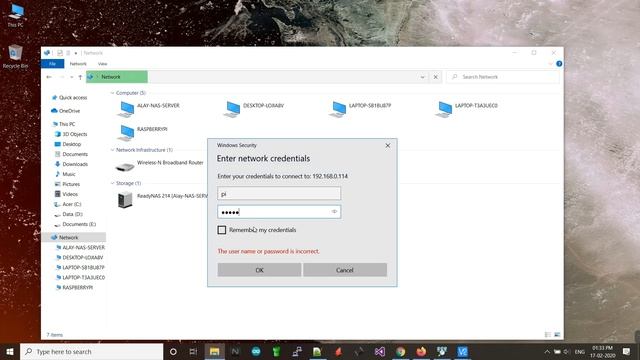Open Google Chrome from the taskbar
This screenshot has height=360, width=640.
point(400,351)
